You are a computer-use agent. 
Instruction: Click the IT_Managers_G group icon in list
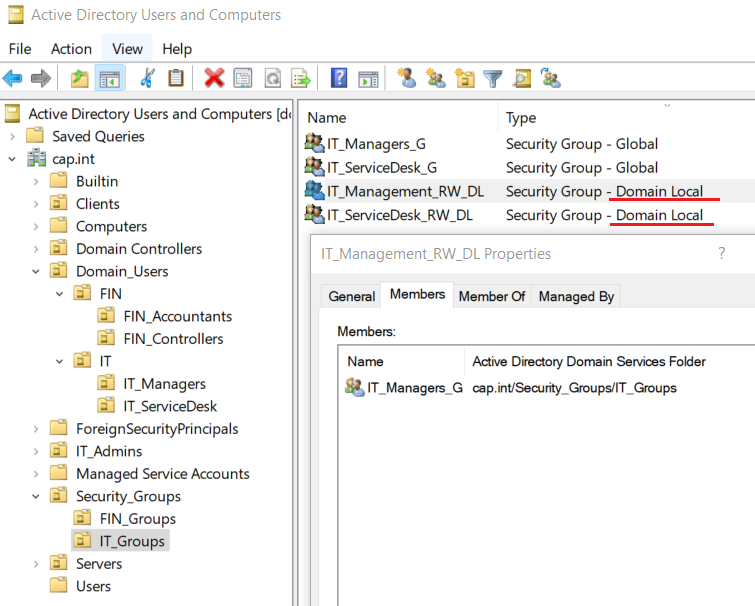coord(314,143)
